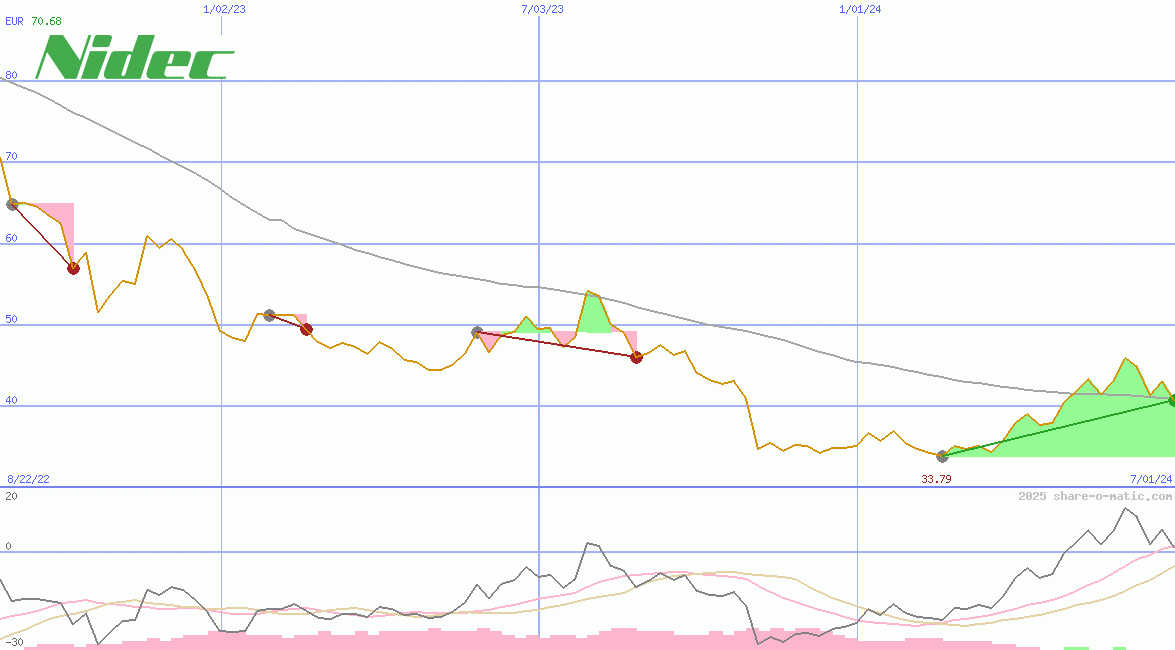Click the 70 price axis label

pyautogui.click(x=11, y=157)
